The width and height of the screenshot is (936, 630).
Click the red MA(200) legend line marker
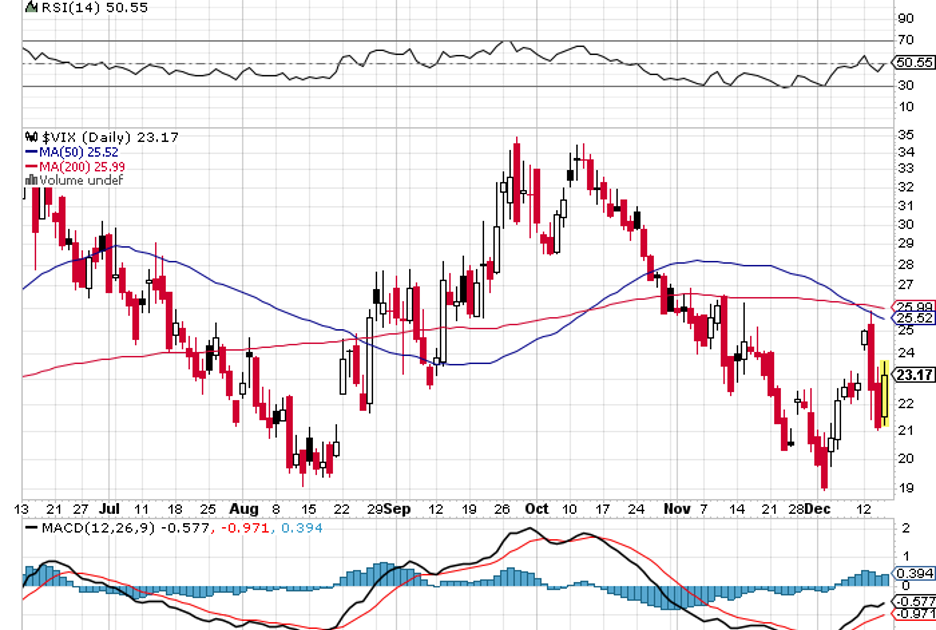(x=31, y=166)
